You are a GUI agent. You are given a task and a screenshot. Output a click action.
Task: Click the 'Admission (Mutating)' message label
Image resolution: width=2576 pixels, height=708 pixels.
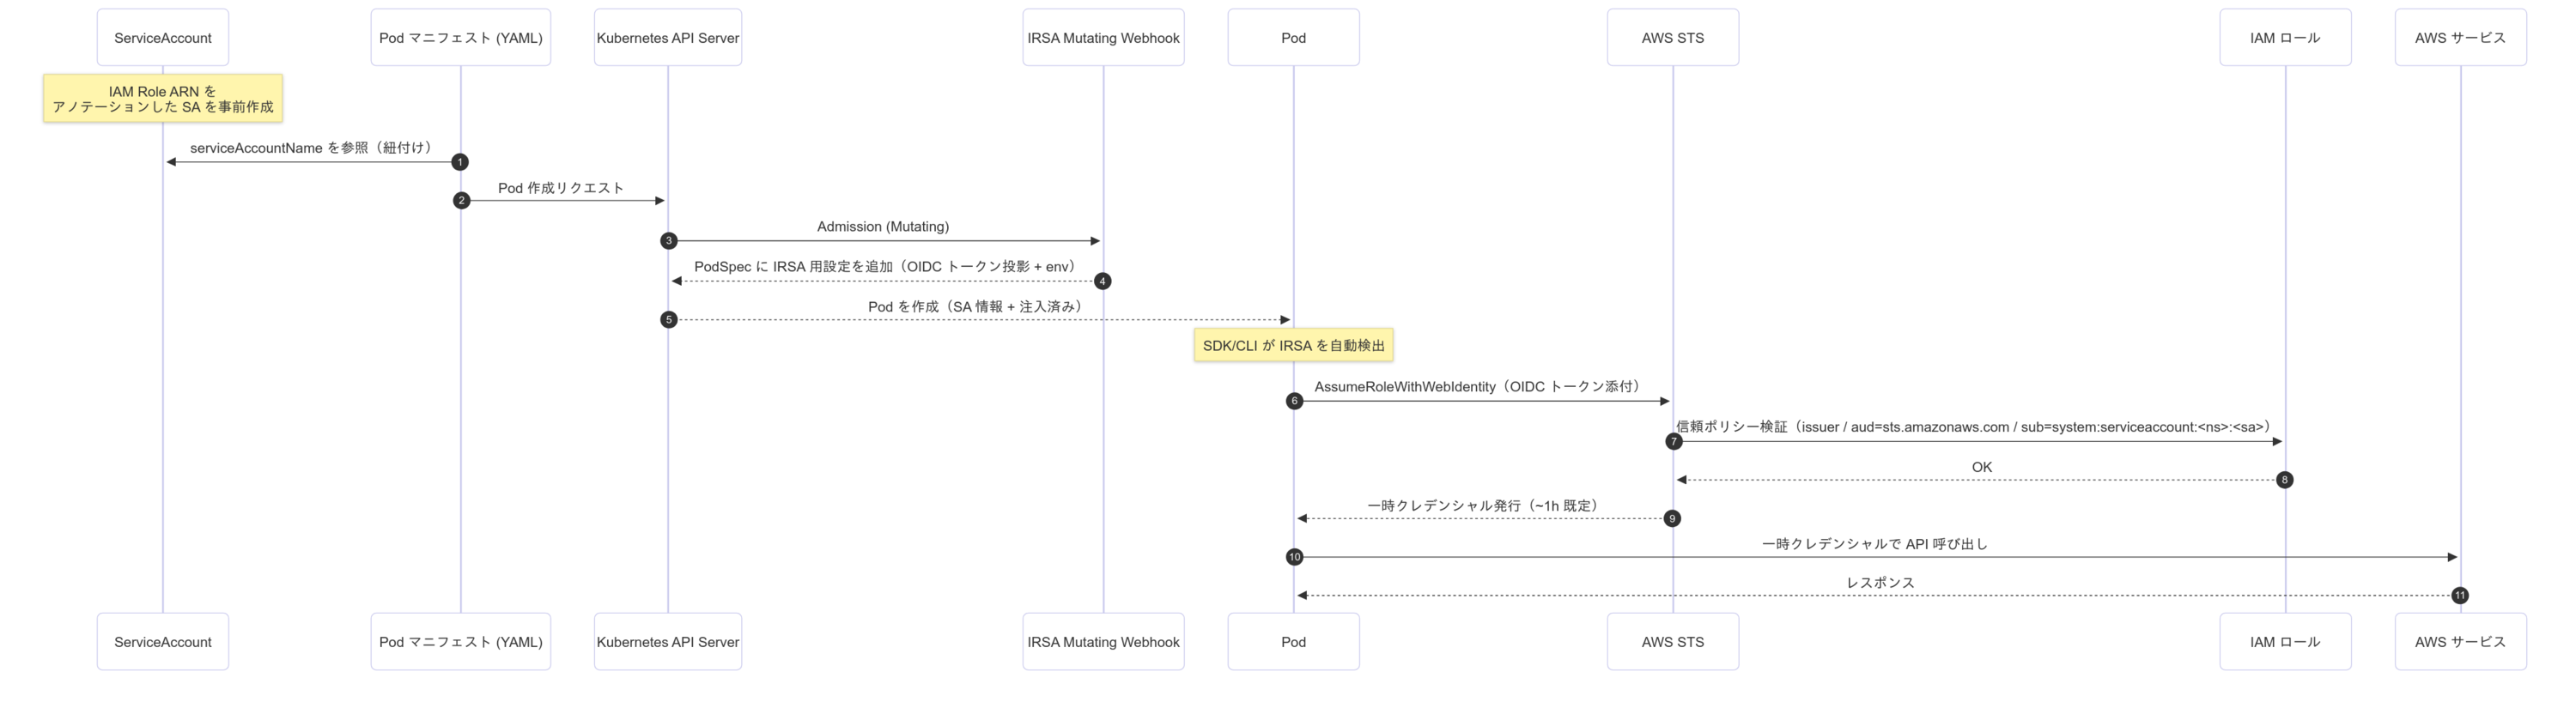pos(883,226)
